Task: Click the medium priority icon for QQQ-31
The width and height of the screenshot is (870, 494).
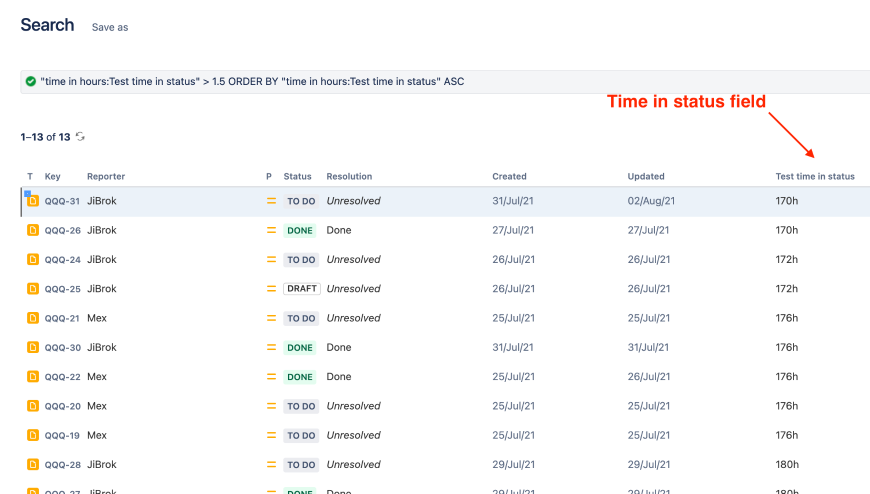Action: tap(270, 201)
